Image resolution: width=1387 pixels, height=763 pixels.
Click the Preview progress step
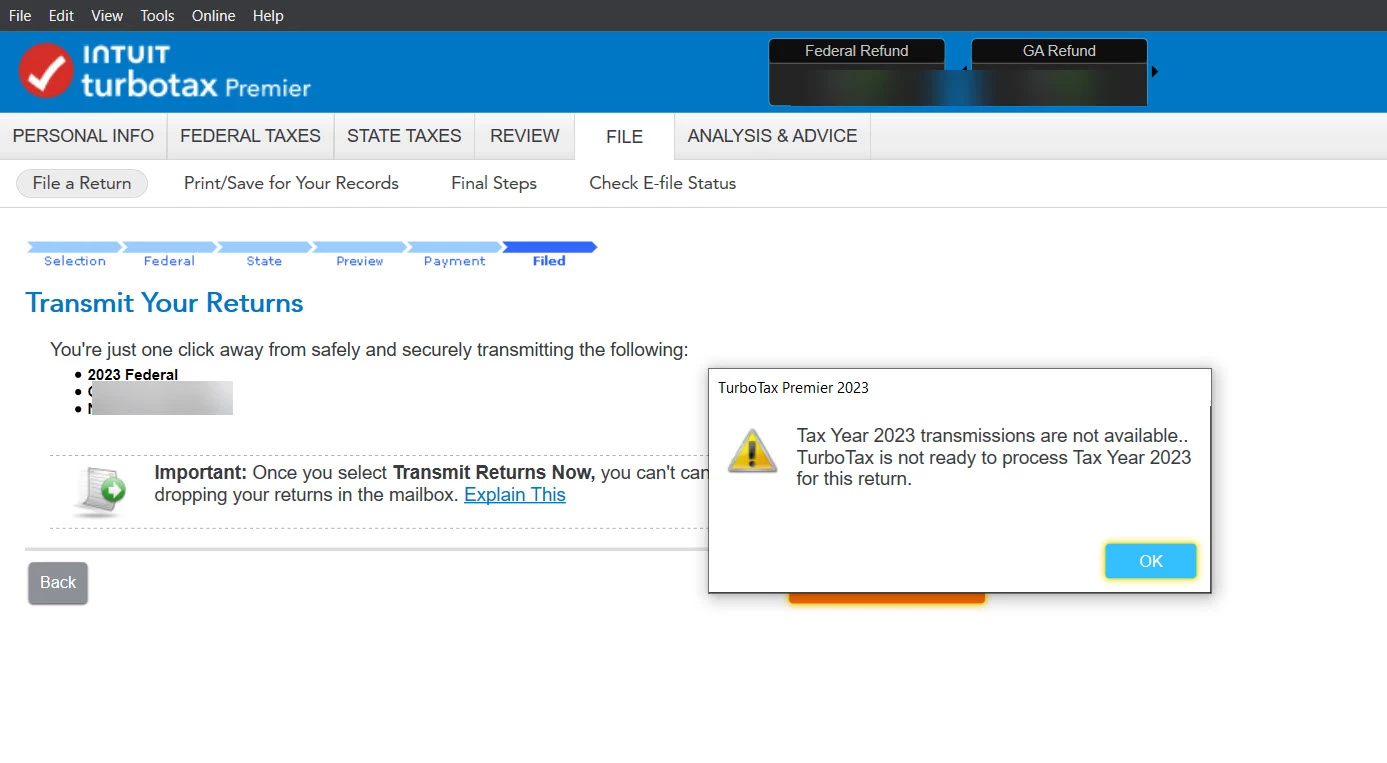359,254
